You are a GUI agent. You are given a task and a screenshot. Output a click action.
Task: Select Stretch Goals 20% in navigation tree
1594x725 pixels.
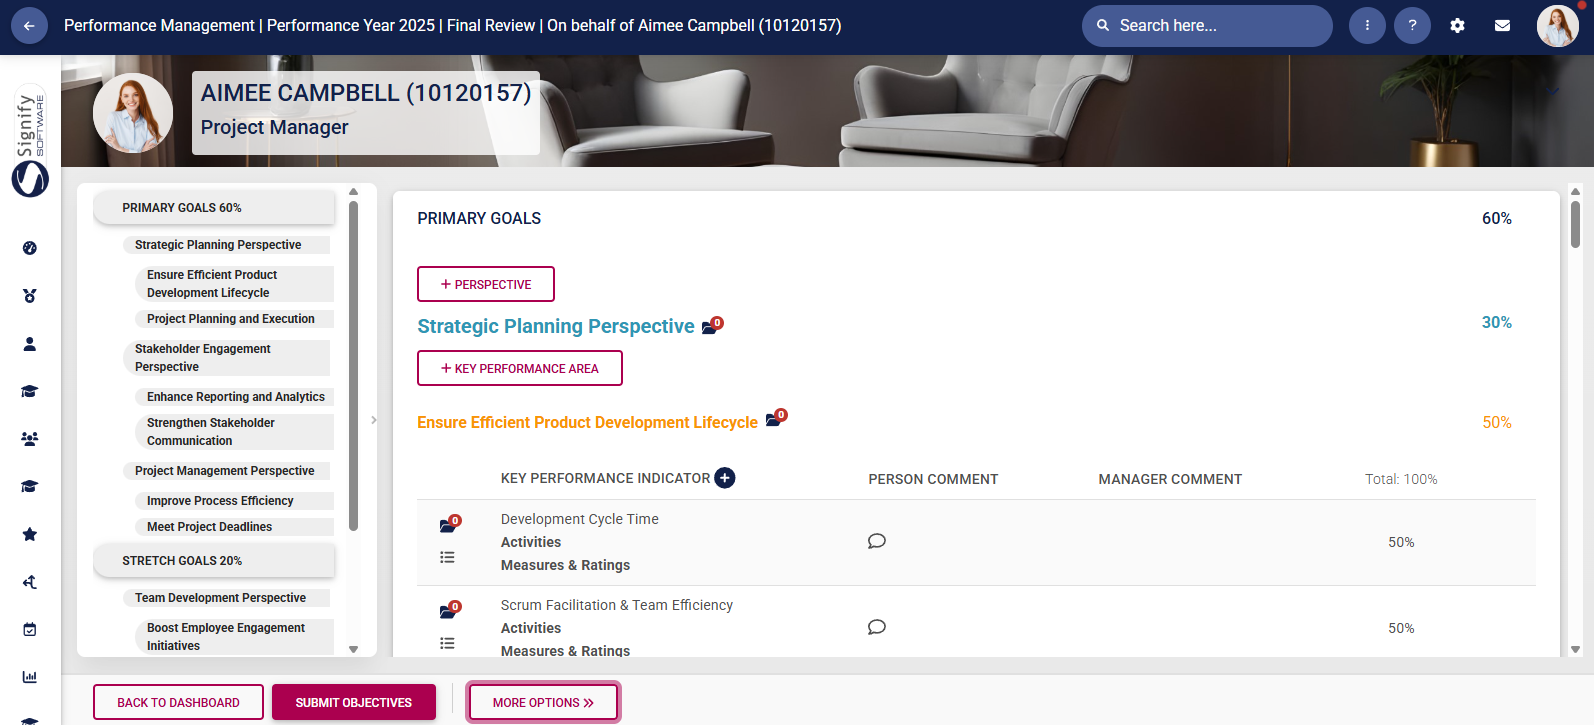[182, 561]
